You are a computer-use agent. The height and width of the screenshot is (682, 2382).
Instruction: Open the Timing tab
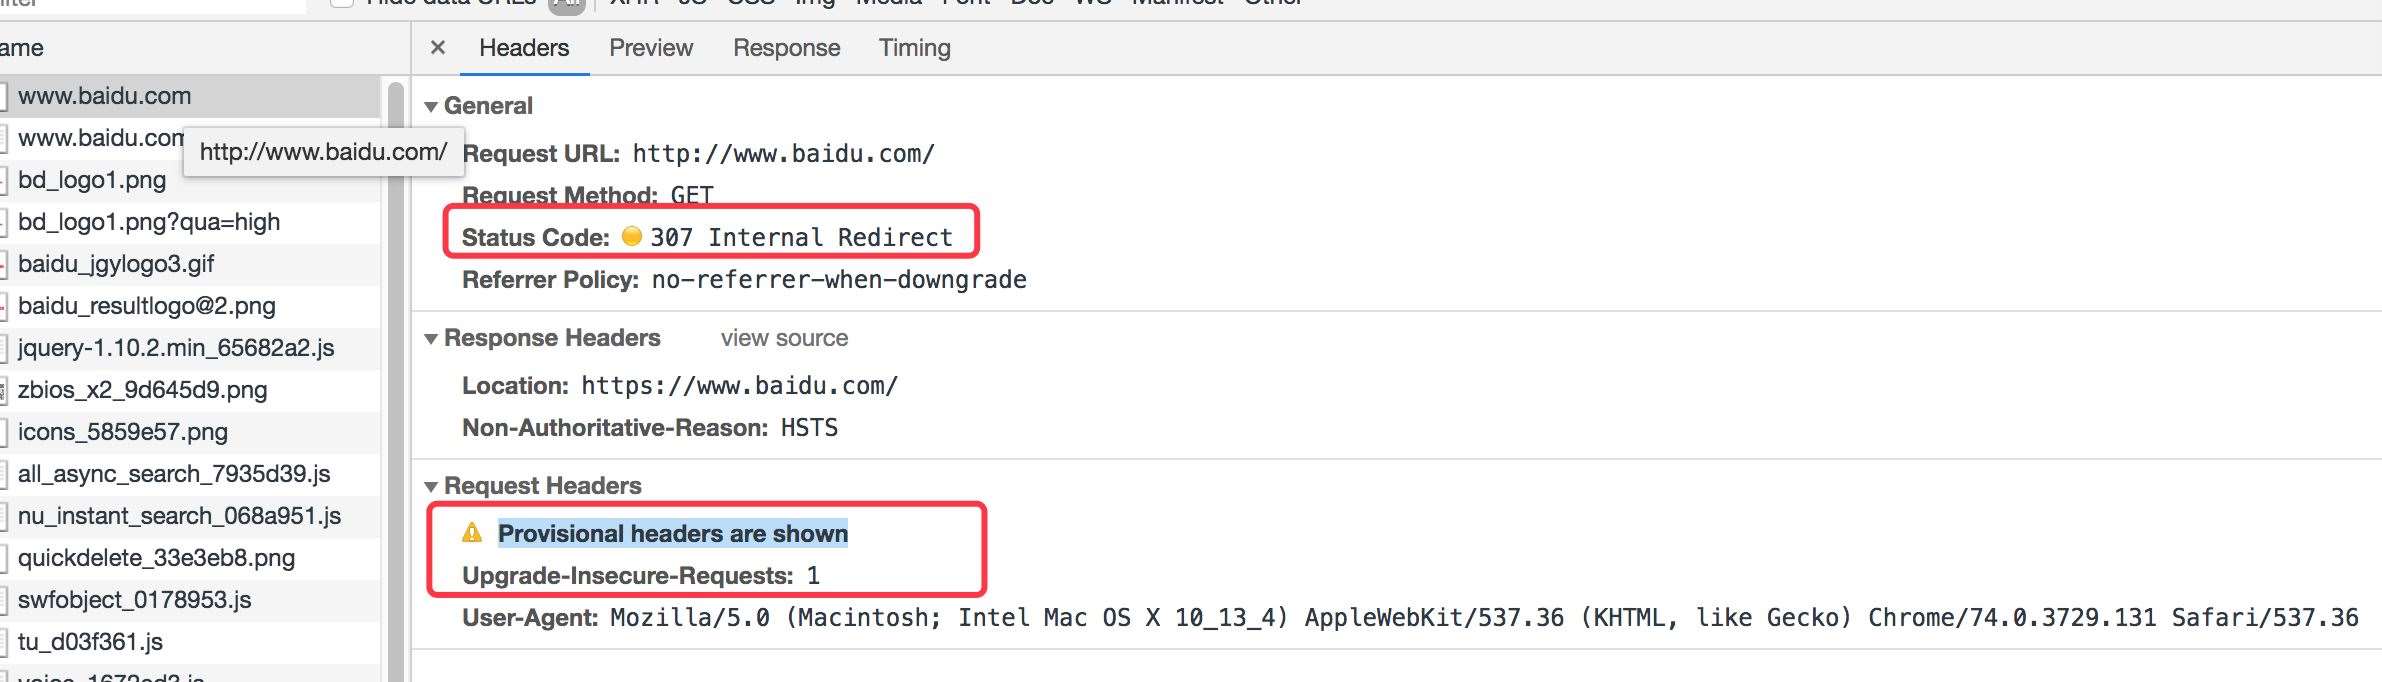[x=914, y=48]
